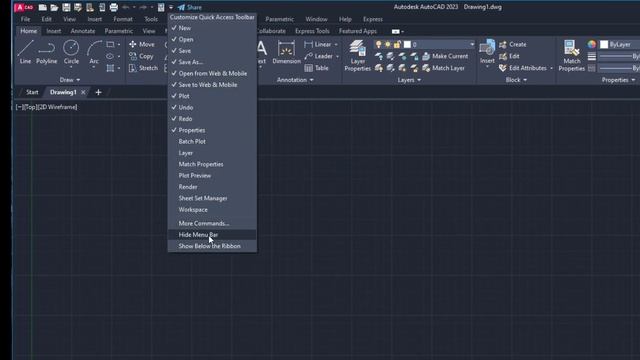Screen dimensions: 640x360
Task: Add Workspace to the toolbar
Action: tap(212, 209)
